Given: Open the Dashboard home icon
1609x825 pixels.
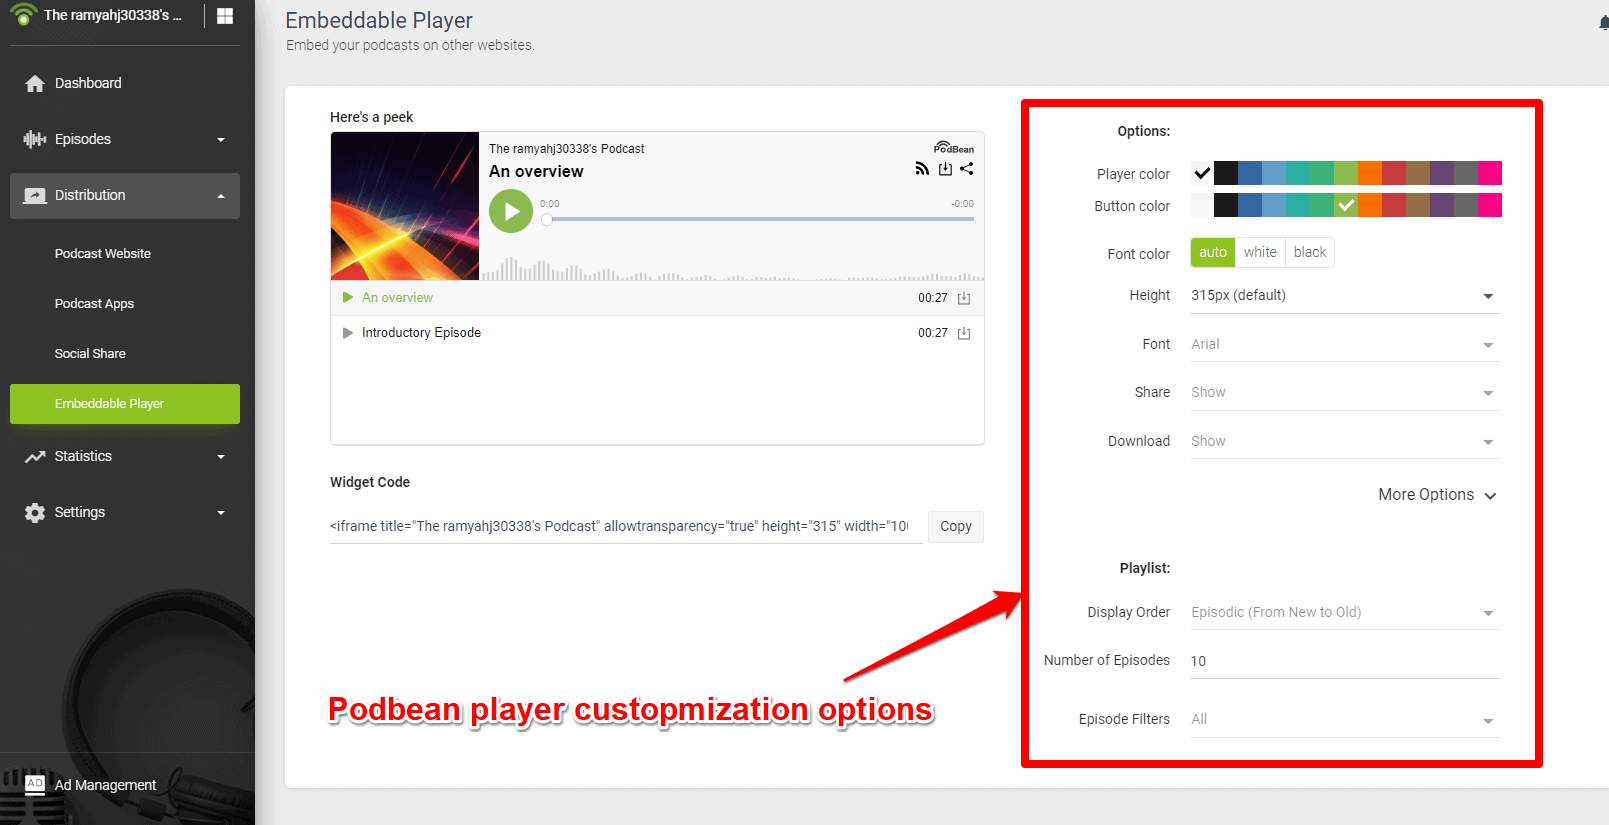Looking at the screenshot, I should [35, 84].
